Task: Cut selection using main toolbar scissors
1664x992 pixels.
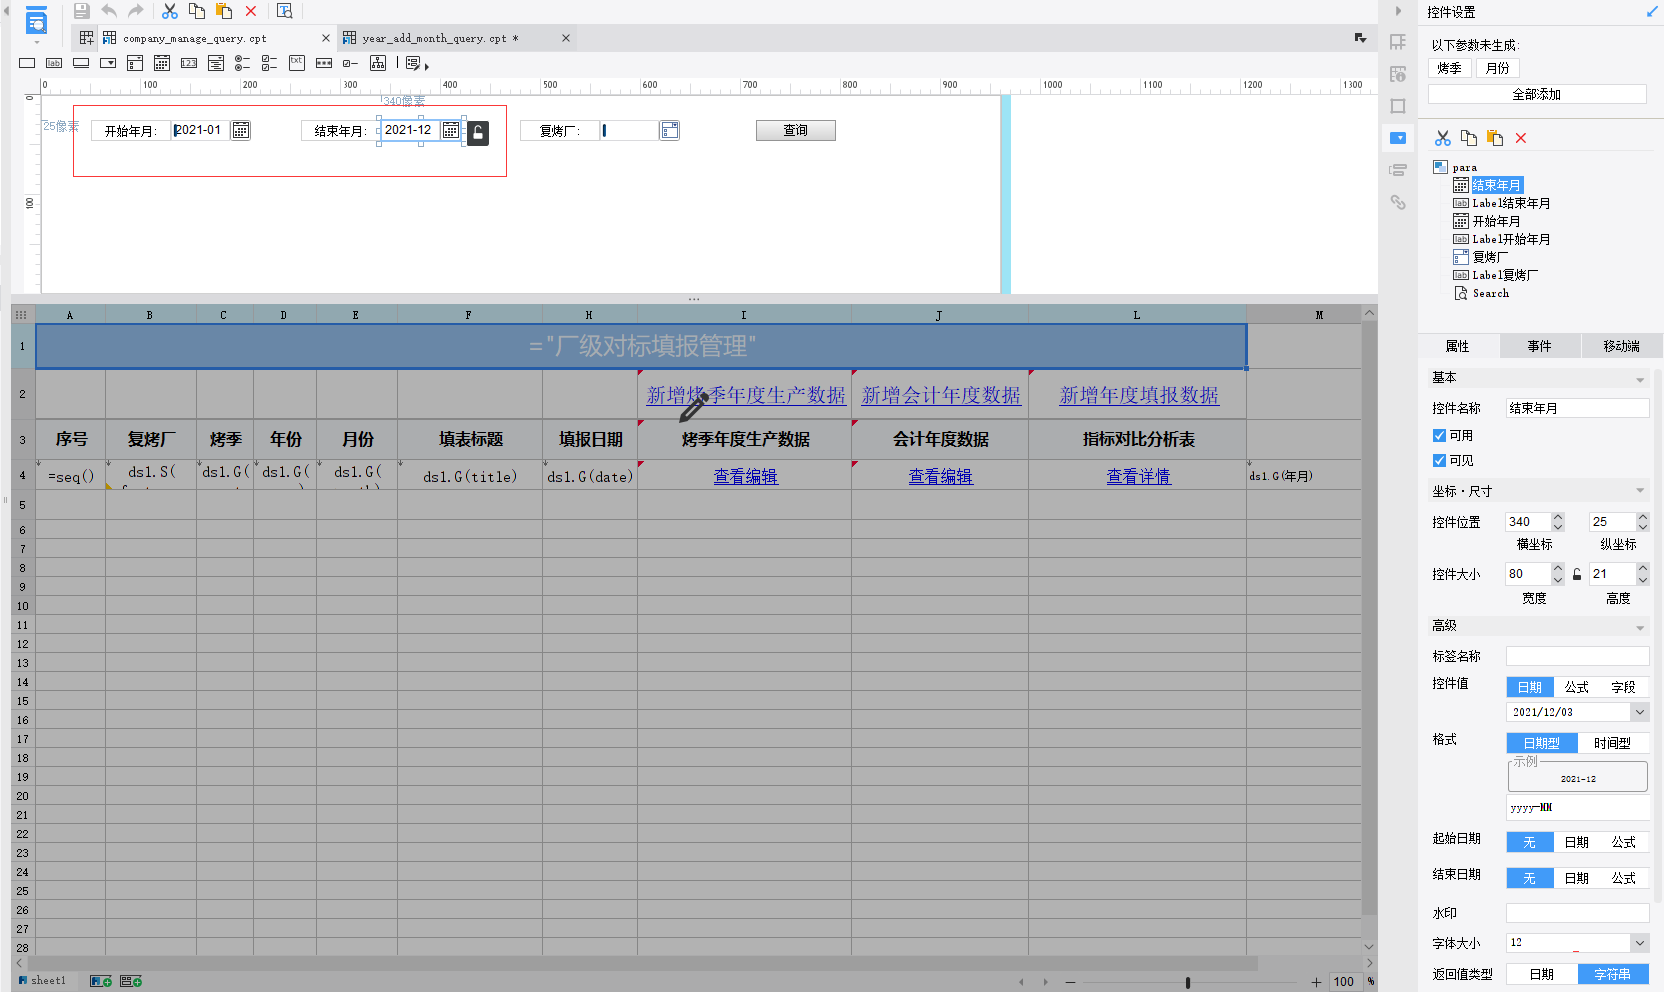Action: 170,11
